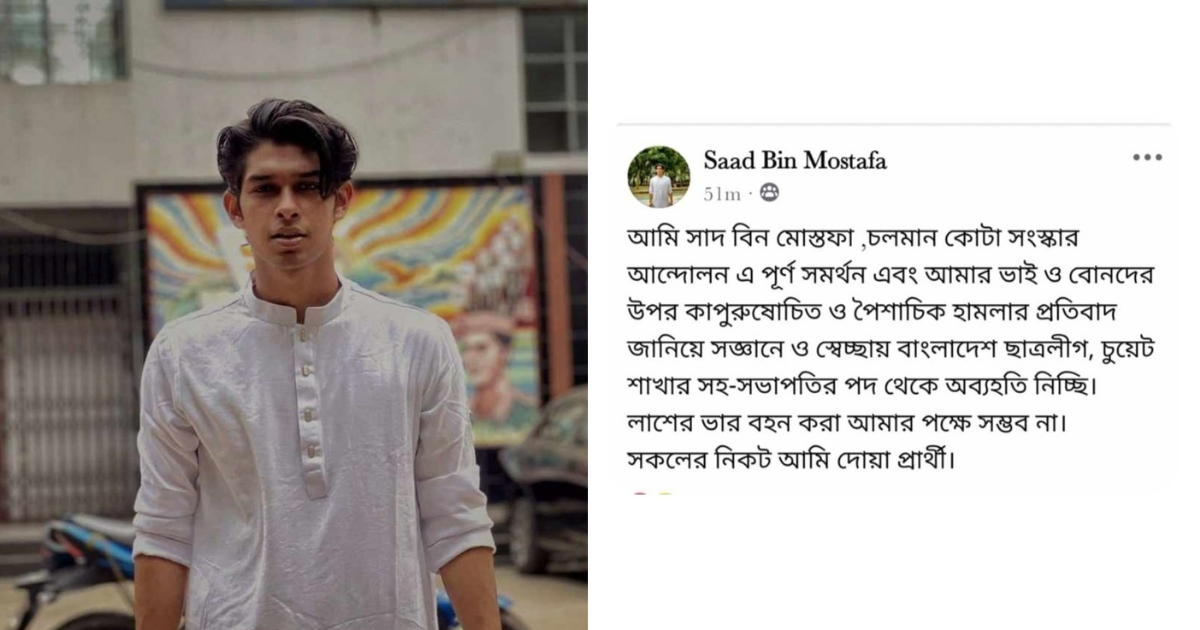The image size is (1200, 630).
Task: Open the three-dot post options menu
Action: 1147,158
